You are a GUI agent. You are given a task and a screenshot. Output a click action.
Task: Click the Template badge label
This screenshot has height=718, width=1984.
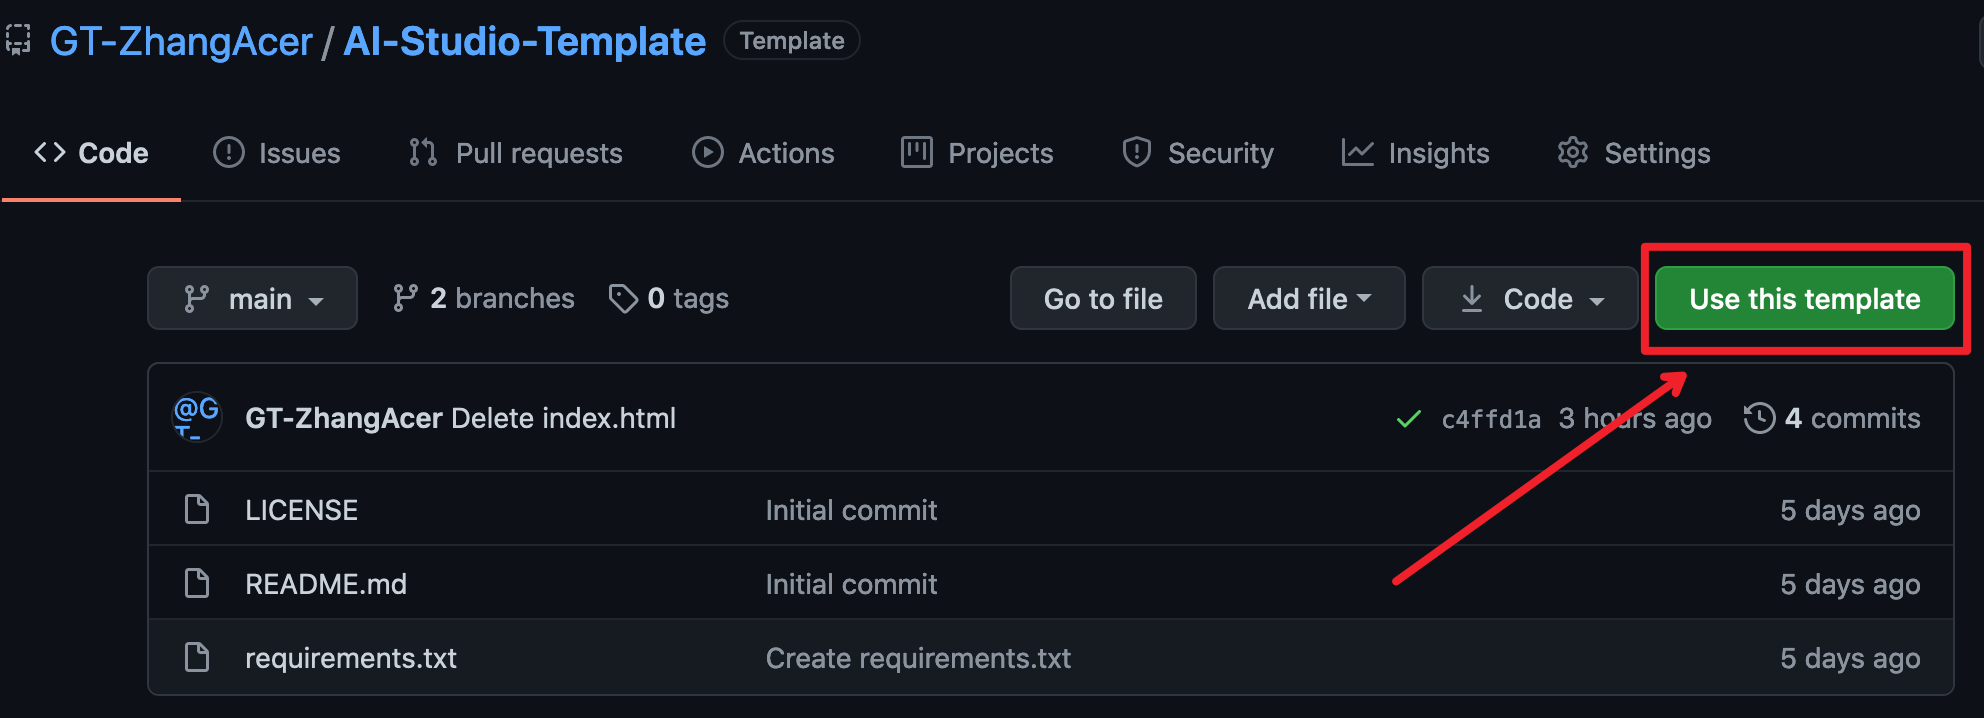point(792,41)
